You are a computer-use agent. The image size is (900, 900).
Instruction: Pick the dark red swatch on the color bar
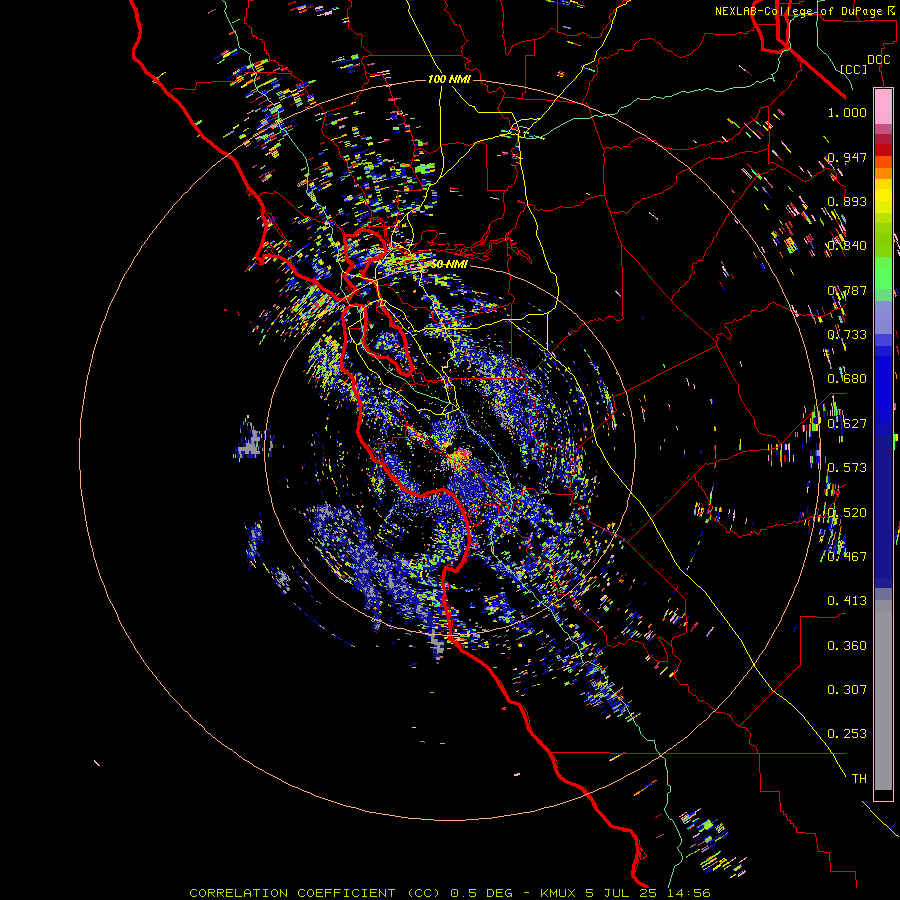(883, 149)
